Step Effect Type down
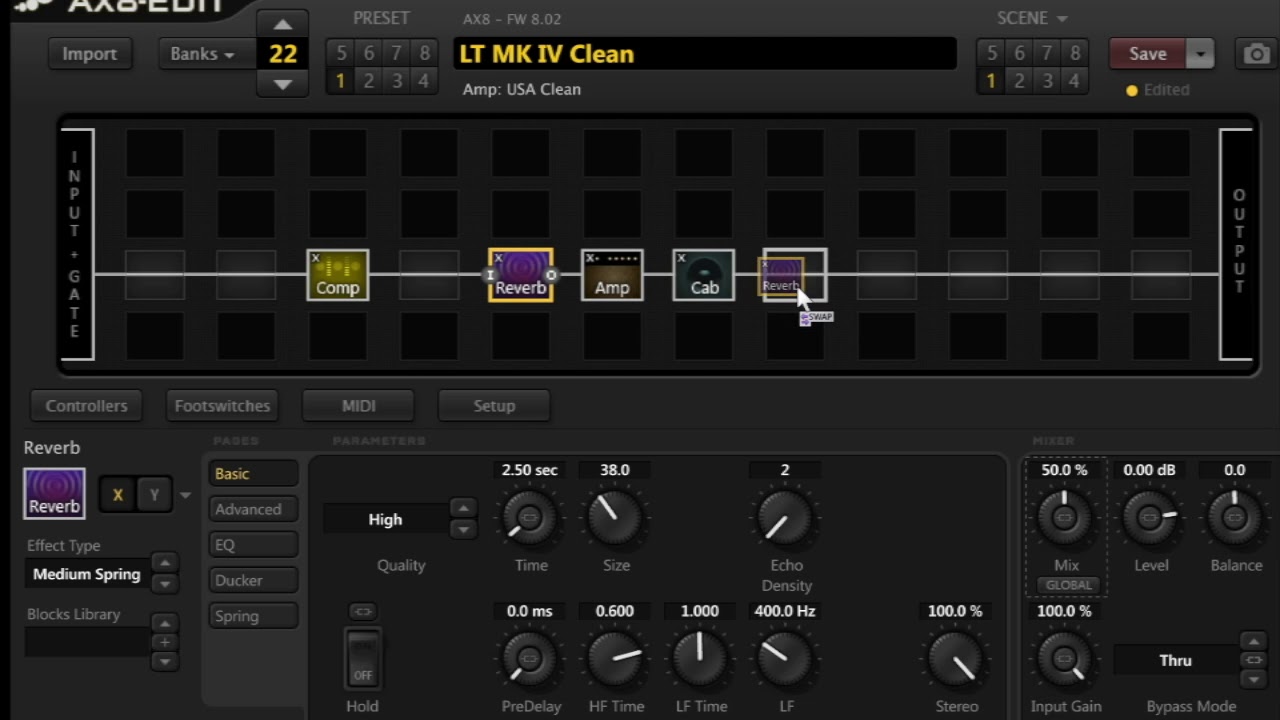This screenshot has width=1280, height=720. [x=164, y=583]
